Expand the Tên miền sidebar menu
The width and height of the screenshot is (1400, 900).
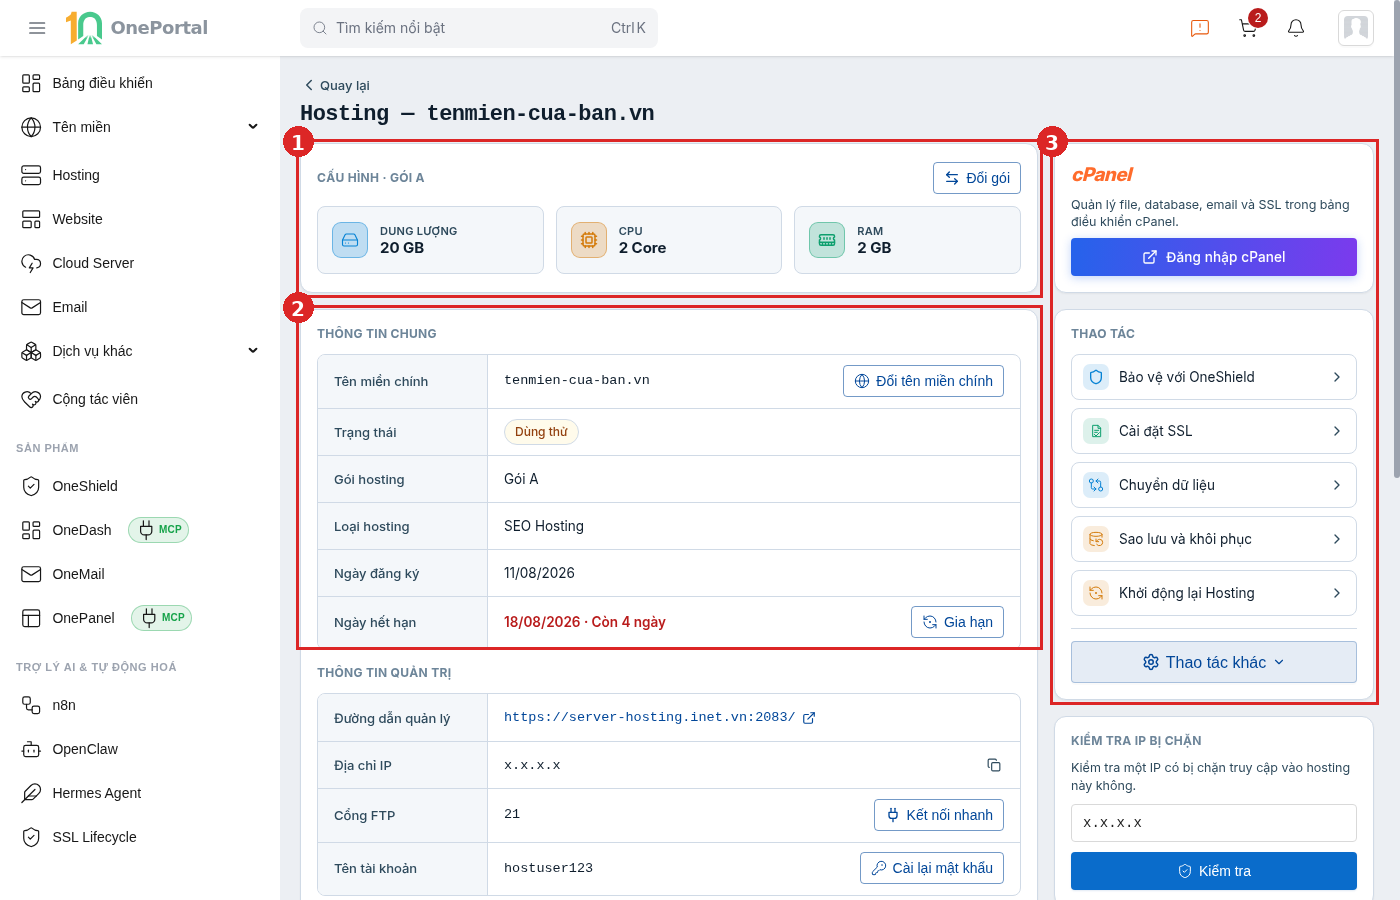point(140,127)
